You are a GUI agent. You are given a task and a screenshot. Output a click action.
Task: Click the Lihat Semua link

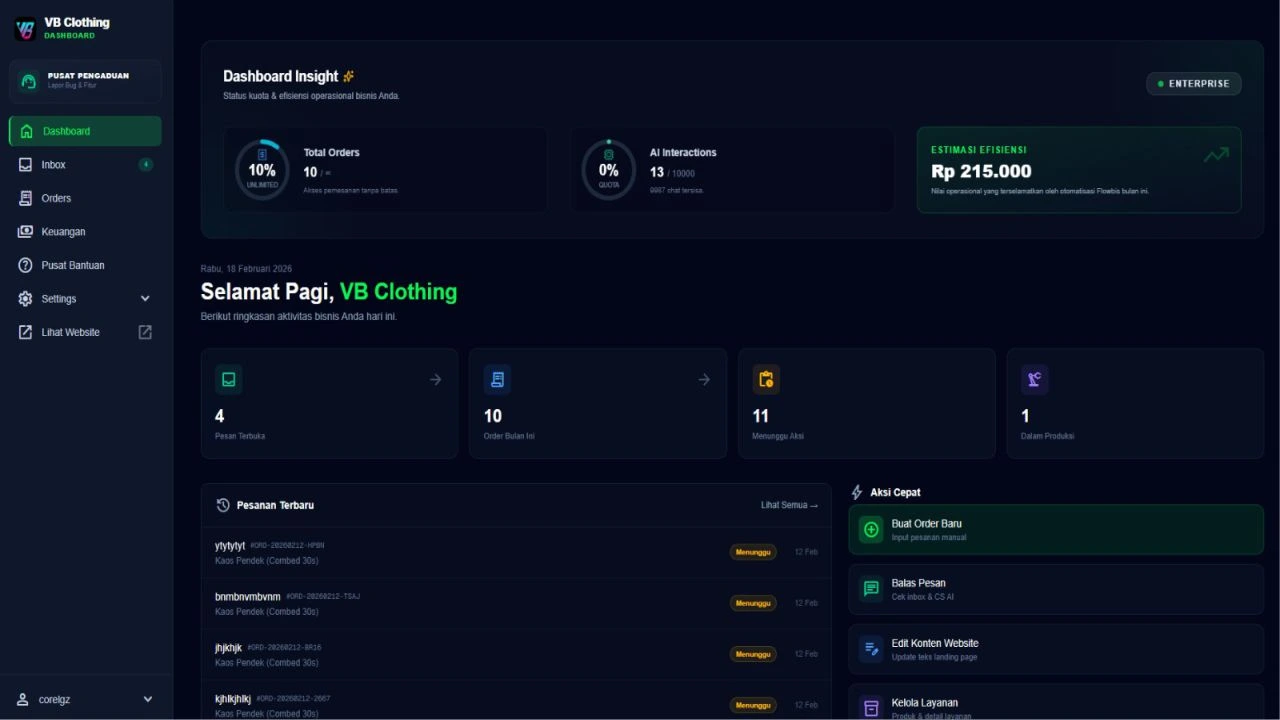[789, 505]
